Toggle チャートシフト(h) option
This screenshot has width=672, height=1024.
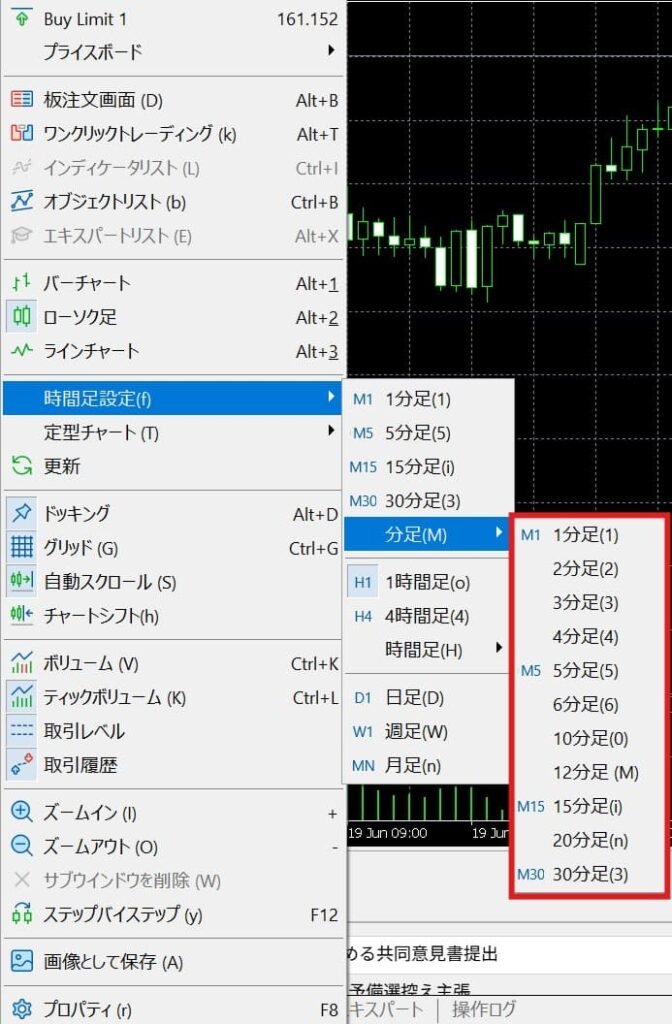pyautogui.click(x=172, y=615)
